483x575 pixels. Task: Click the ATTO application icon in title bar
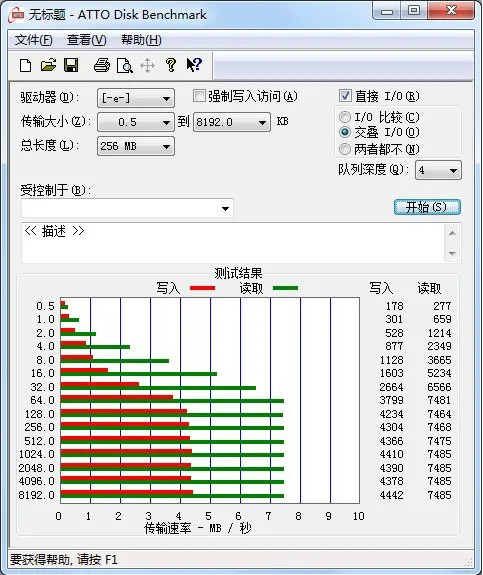pos(18,15)
